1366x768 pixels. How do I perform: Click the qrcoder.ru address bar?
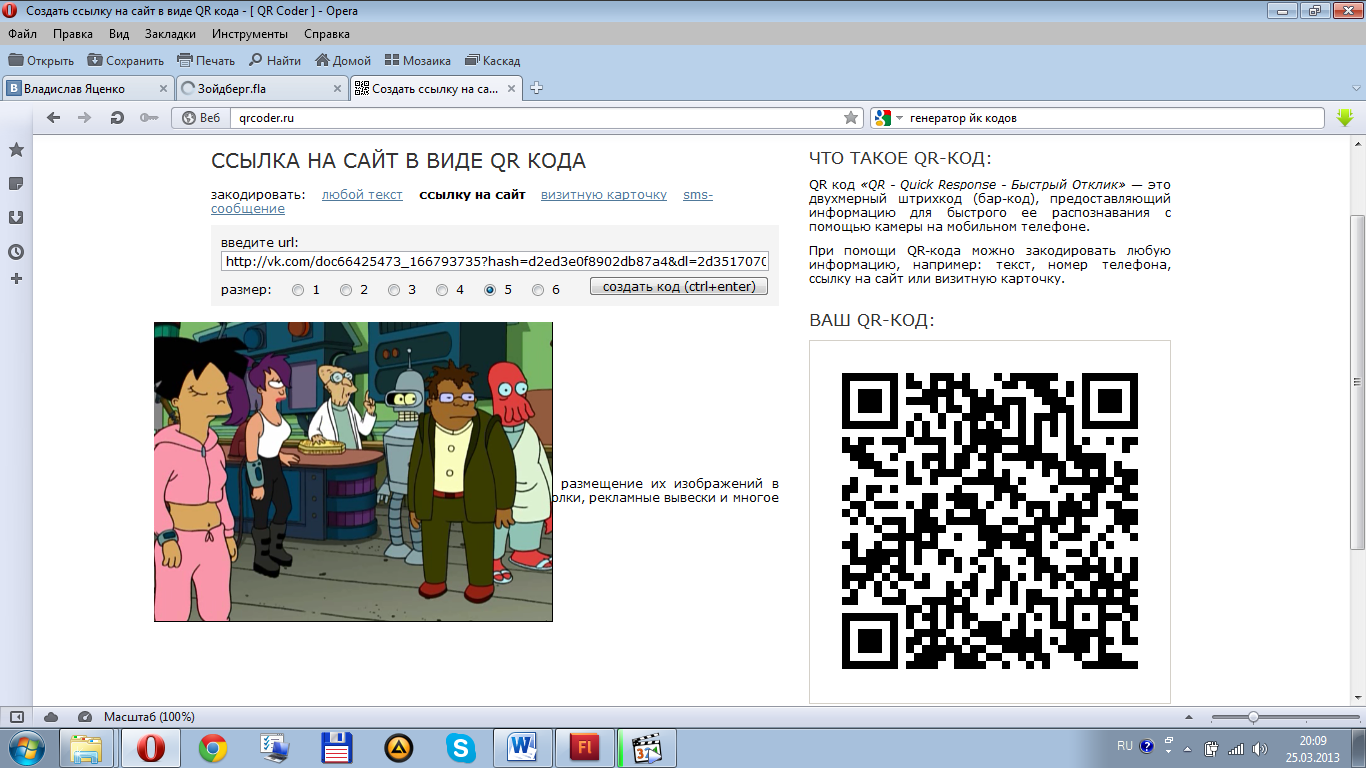click(537, 117)
